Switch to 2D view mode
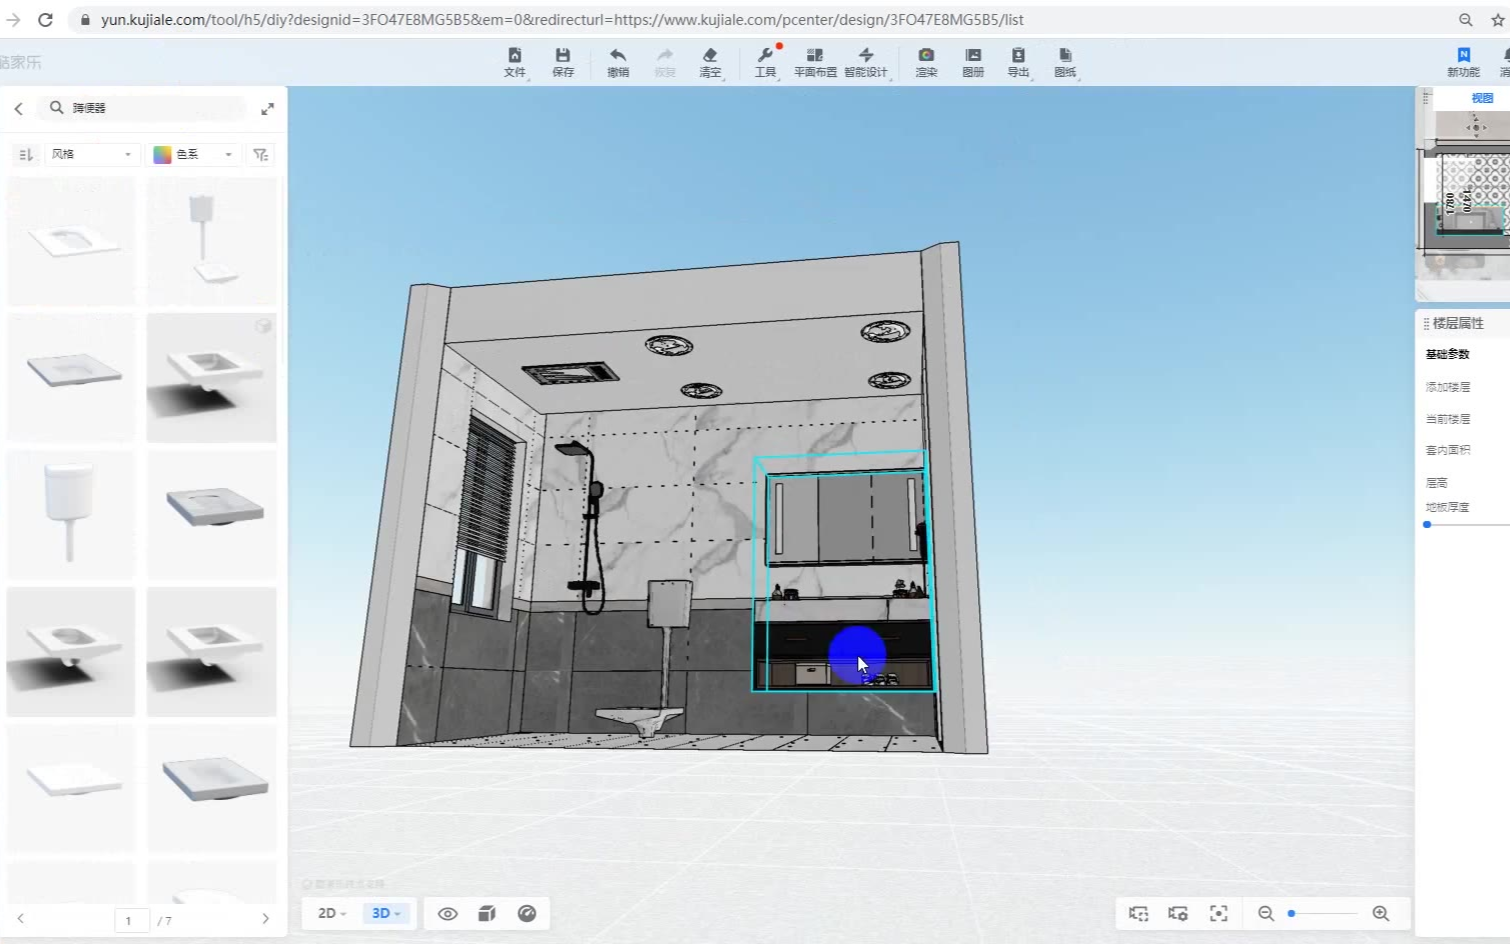Image resolution: width=1510 pixels, height=944 pixels. [x=331, y=914]
